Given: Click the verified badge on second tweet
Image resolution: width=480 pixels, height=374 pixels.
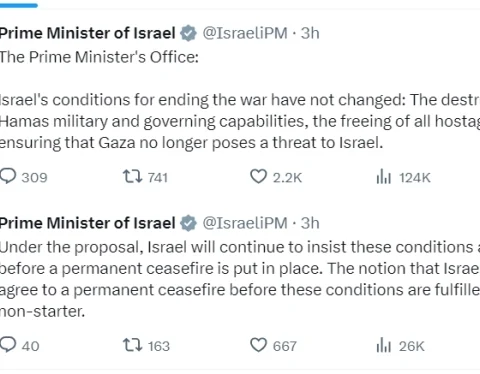Looking at the screenshot, I should tap(188, 223).
